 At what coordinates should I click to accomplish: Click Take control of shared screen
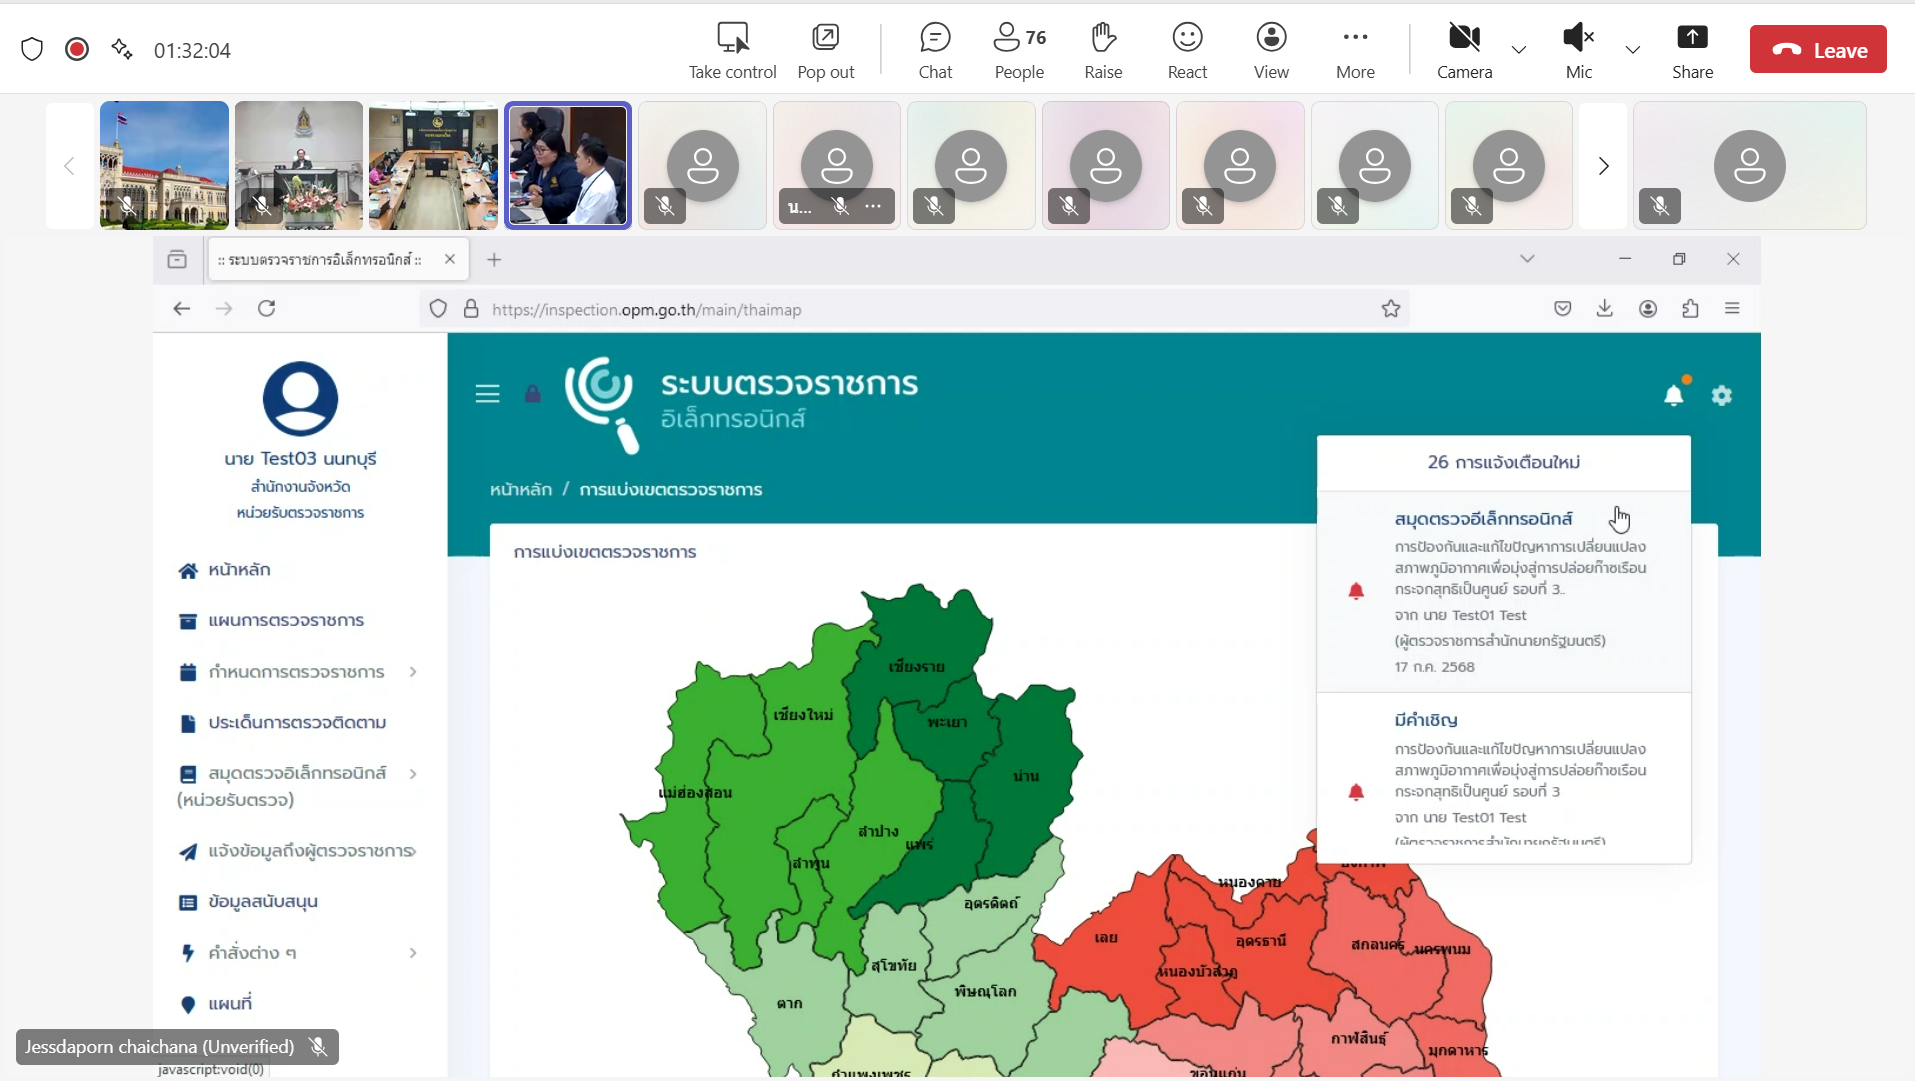tap(732, 50)
